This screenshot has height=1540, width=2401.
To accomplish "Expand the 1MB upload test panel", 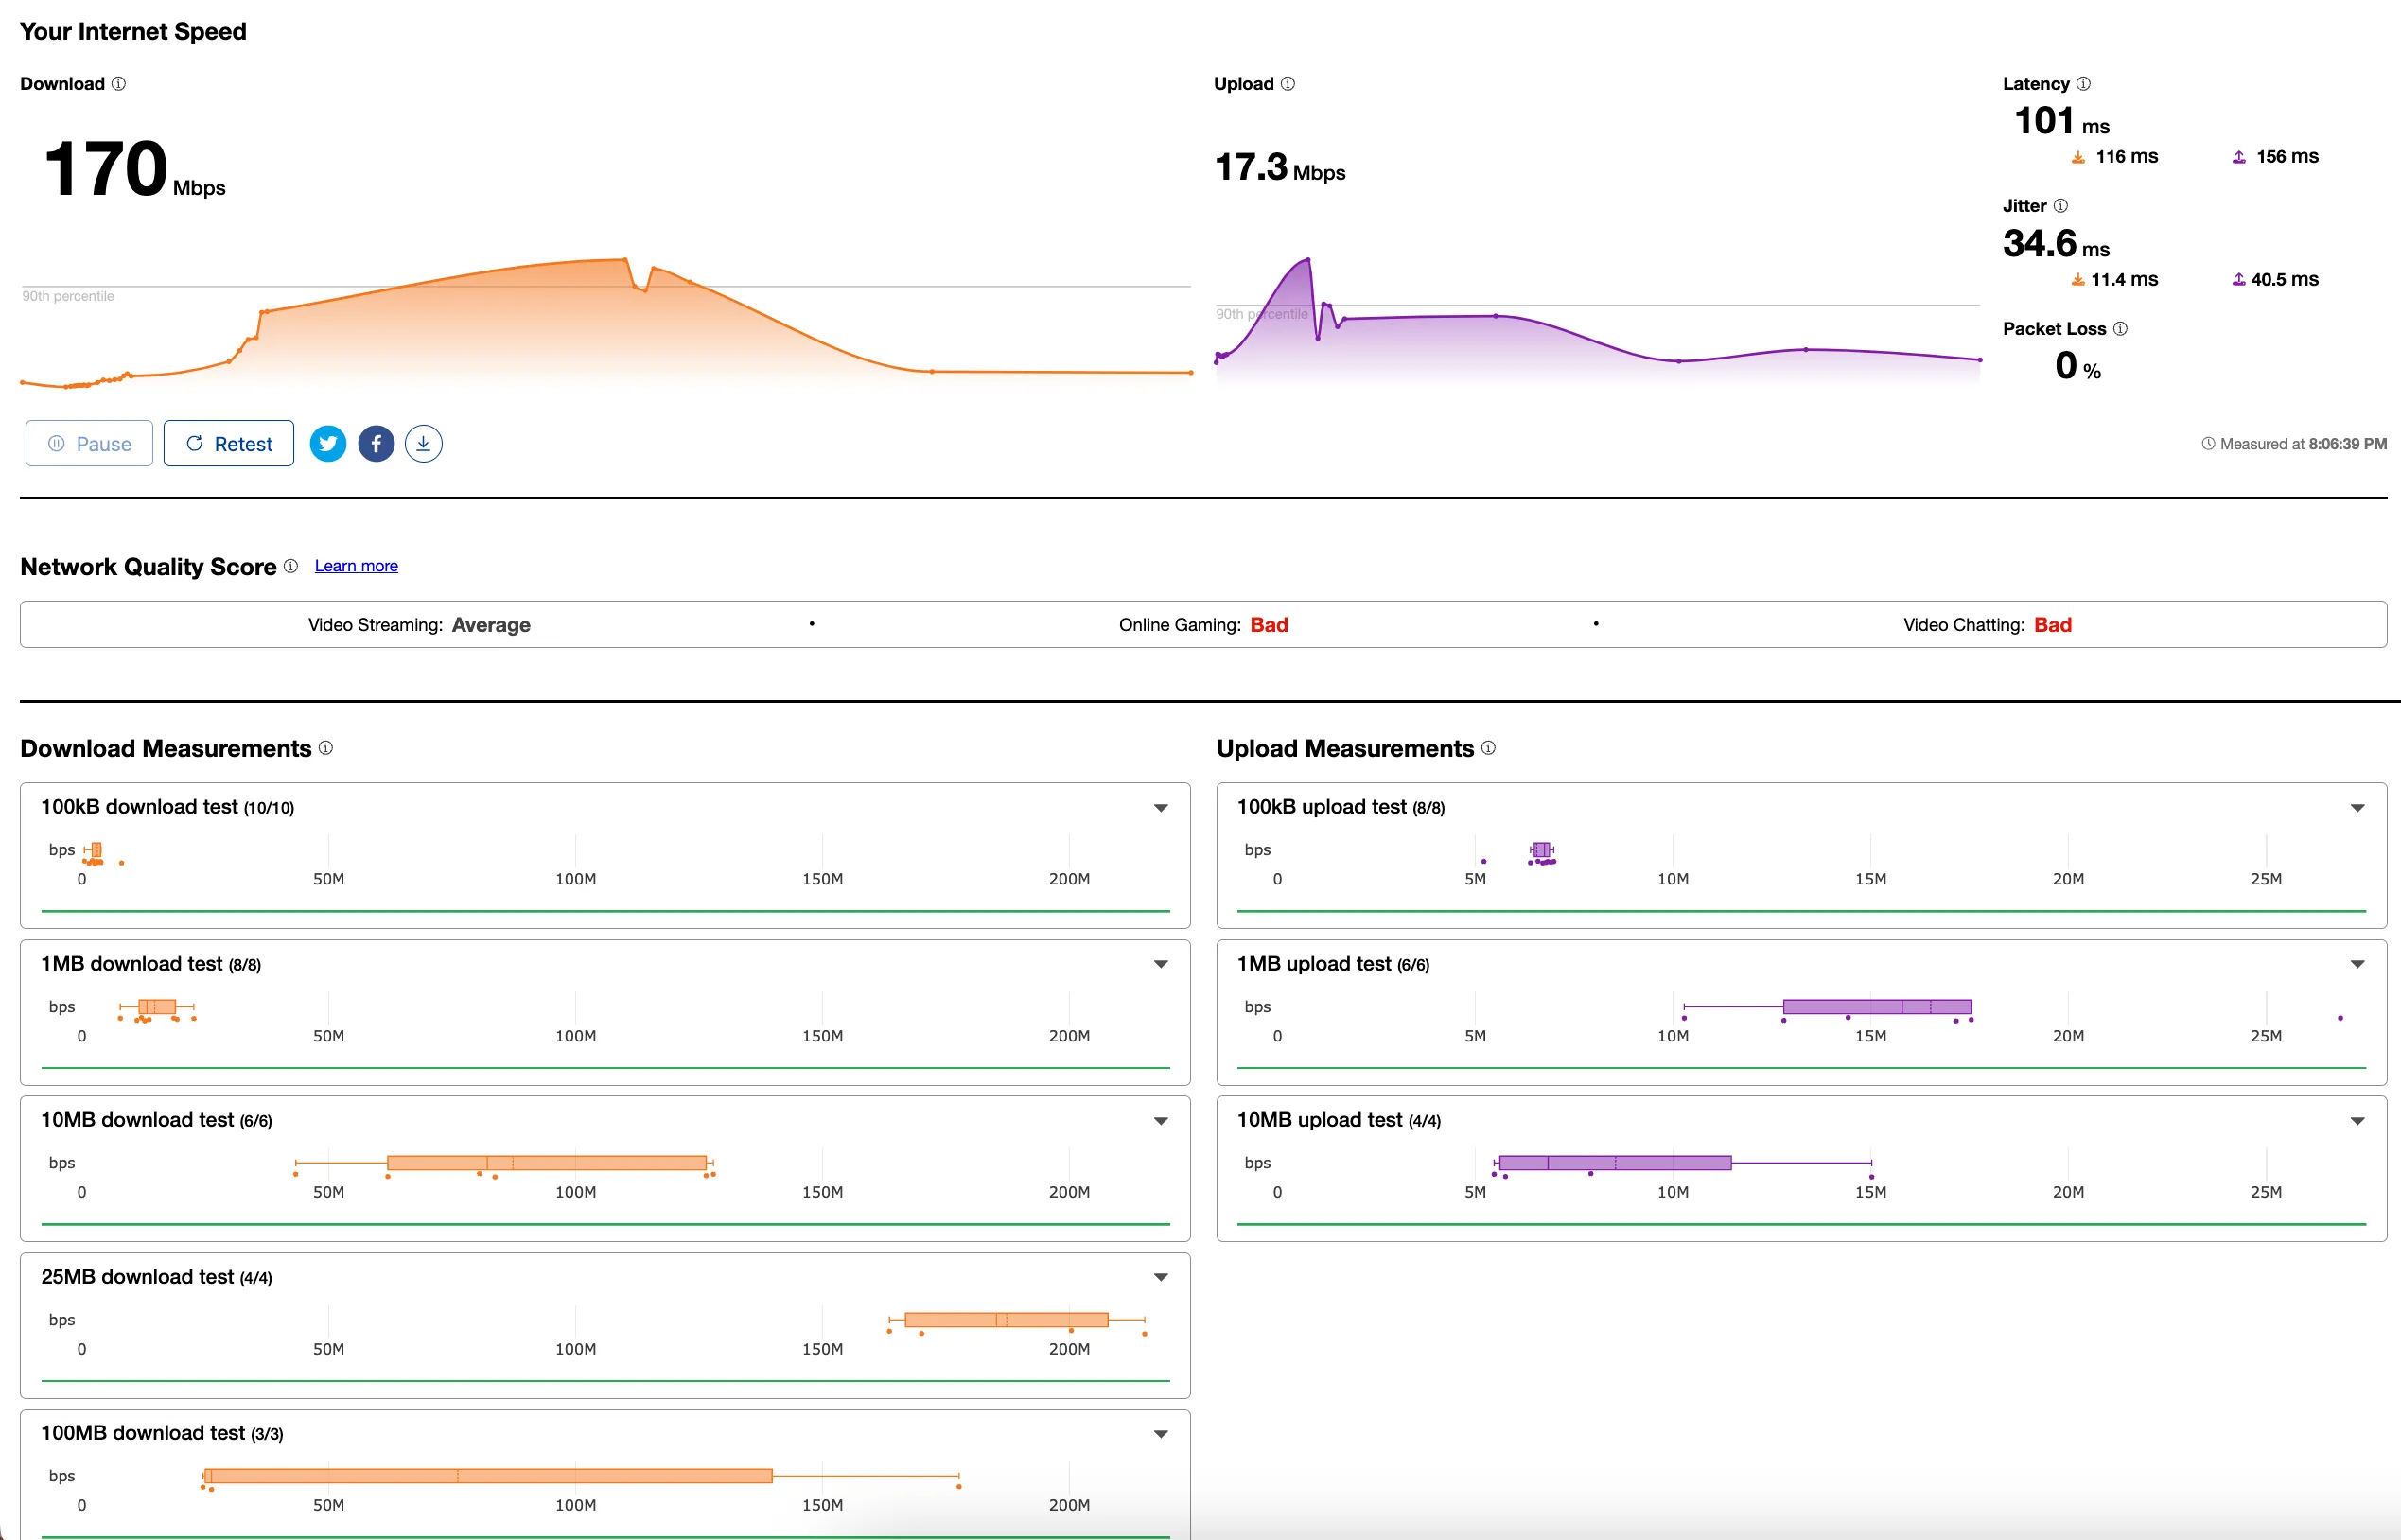I will (2357, 964).
